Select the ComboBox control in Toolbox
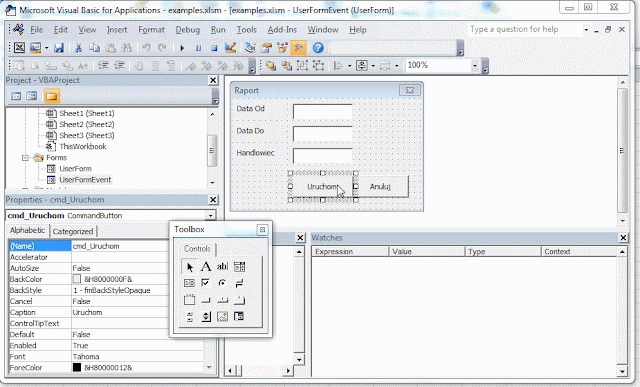The height and width of the screenshot is (387, 640). click(x=240, y=267)
